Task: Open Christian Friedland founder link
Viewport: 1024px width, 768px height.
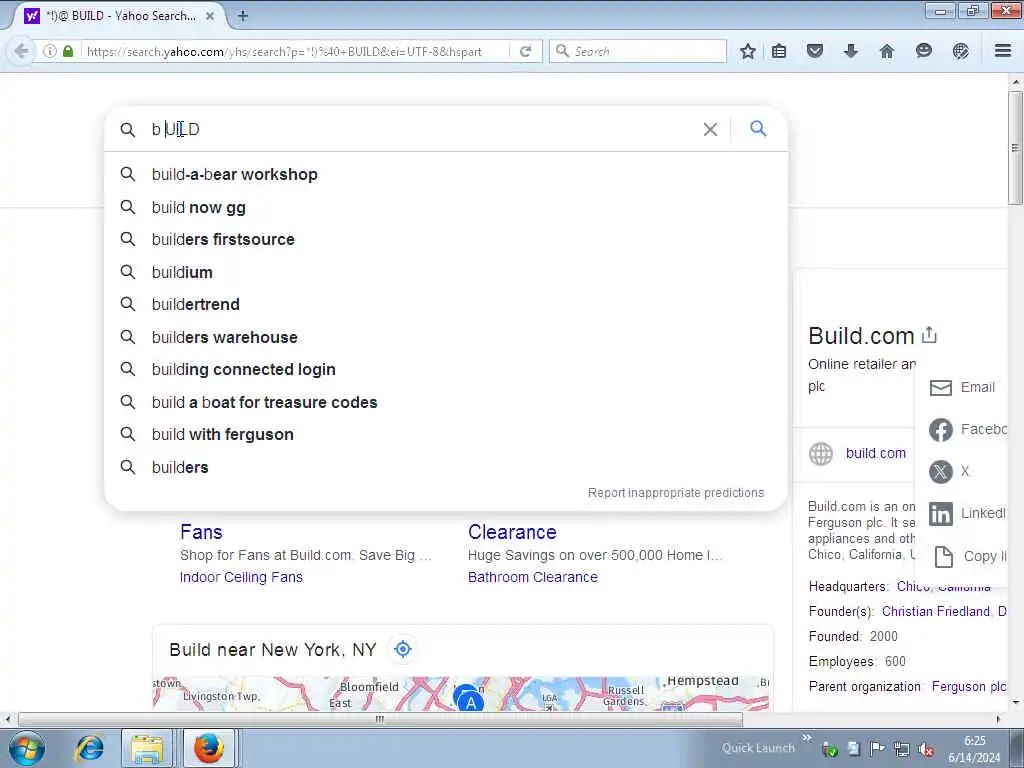Action: (936, 611)
